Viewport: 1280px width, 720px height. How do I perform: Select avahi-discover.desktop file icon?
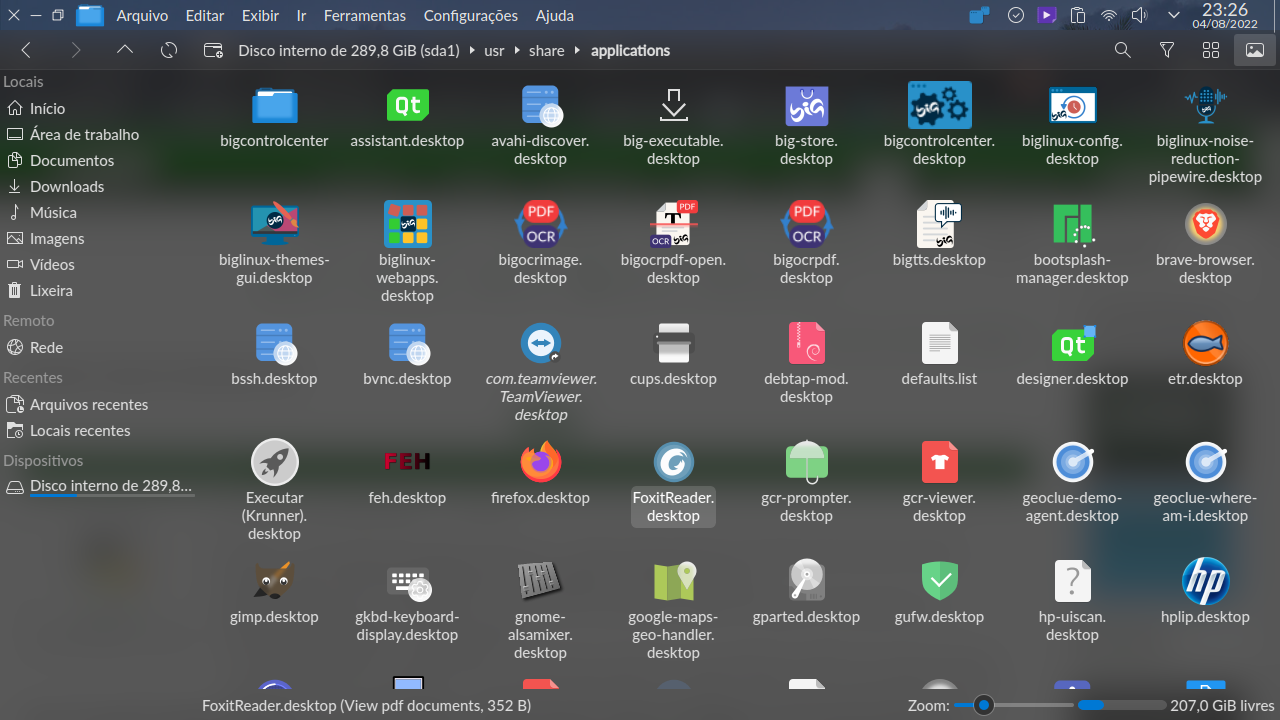click(x=540, y=105)
